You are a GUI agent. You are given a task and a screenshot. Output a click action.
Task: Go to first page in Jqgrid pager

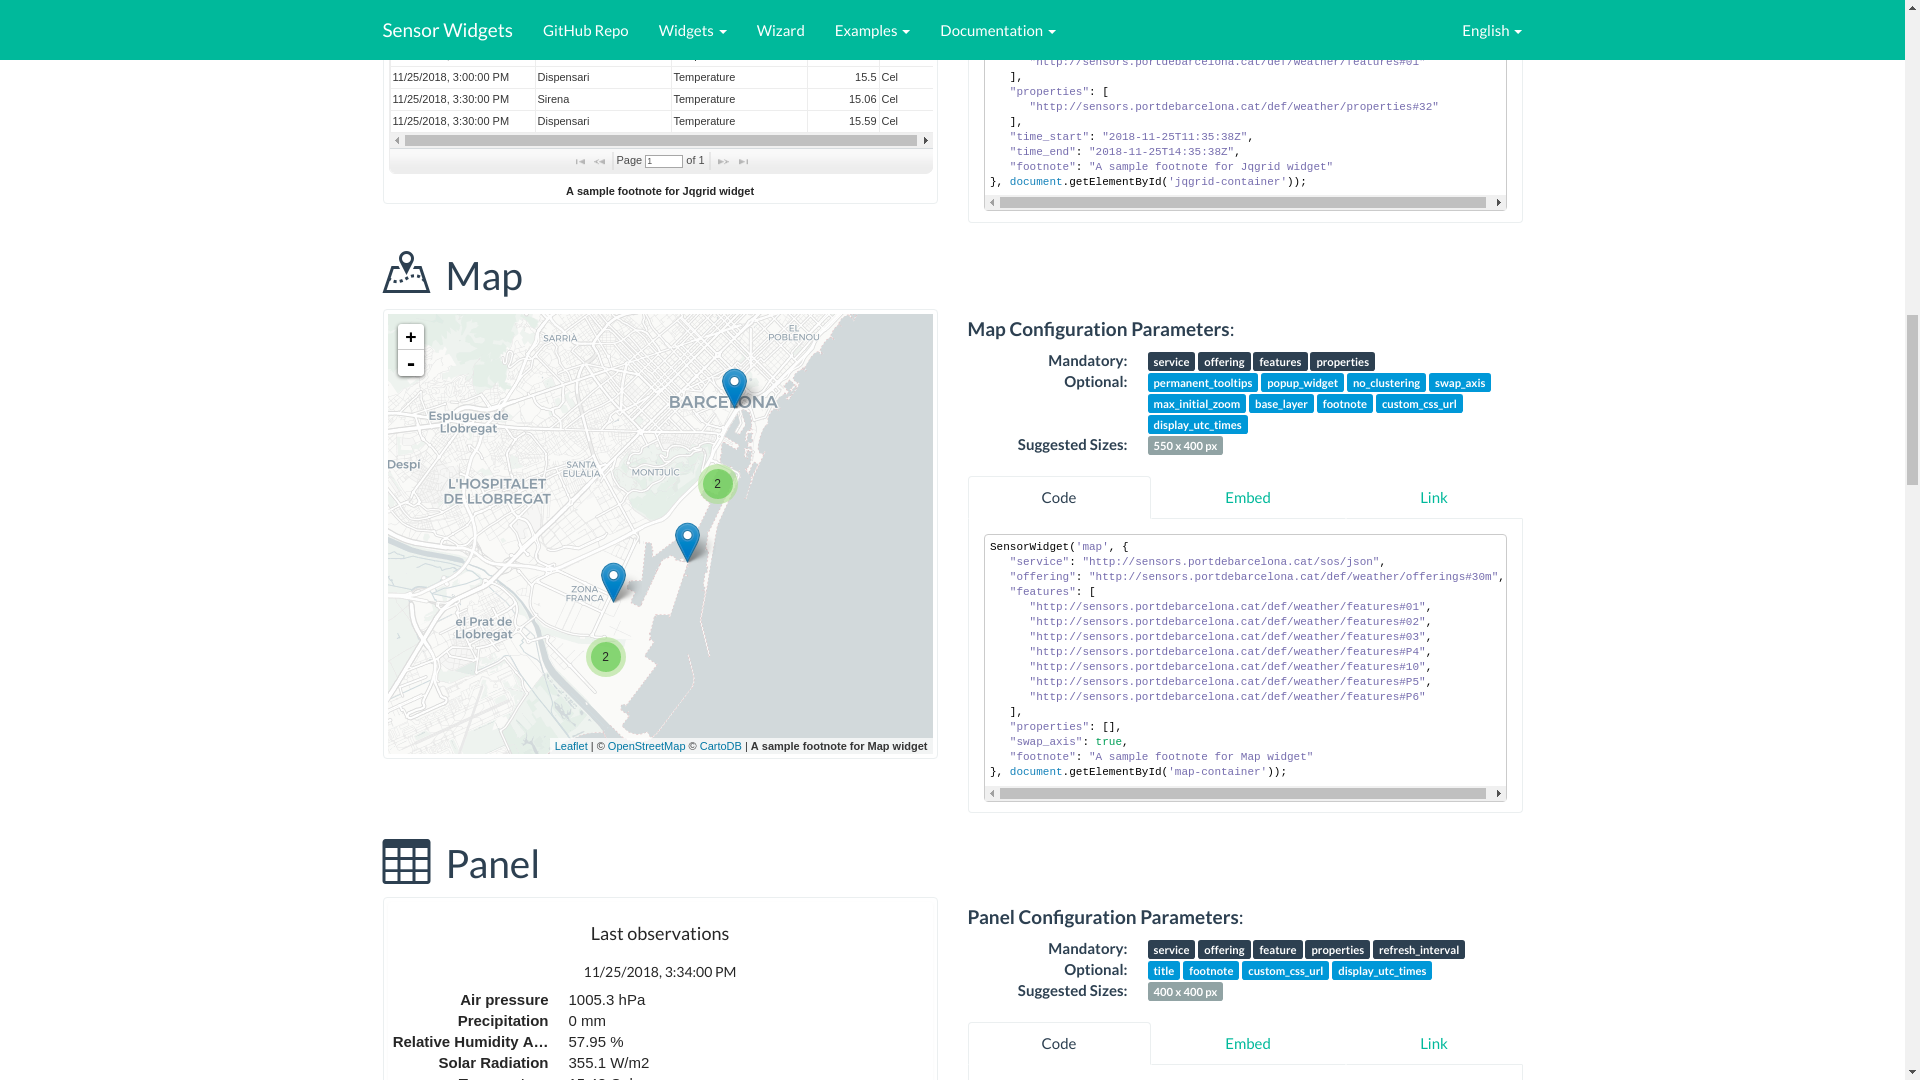580,161
